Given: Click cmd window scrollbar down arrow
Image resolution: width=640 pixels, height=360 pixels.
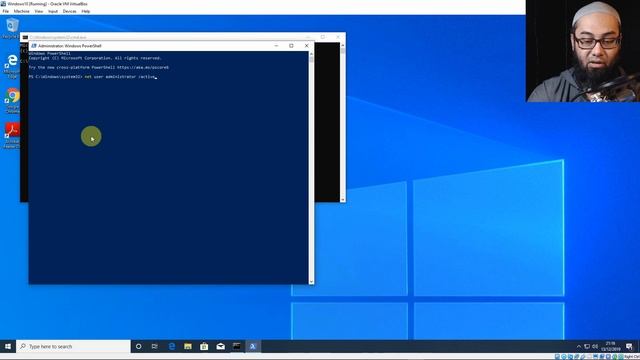Looking at the screenshot, I should pyautogui.click(x=343, y=200).
